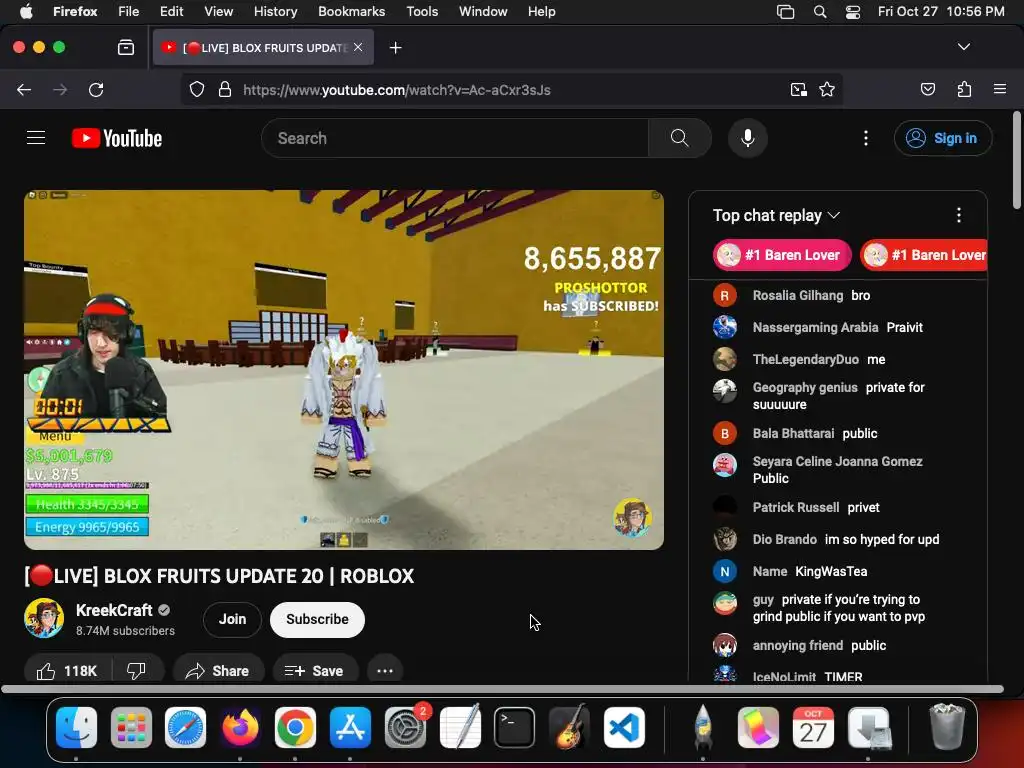Open the KreekCraft channel name link

[x=114, y=610]
